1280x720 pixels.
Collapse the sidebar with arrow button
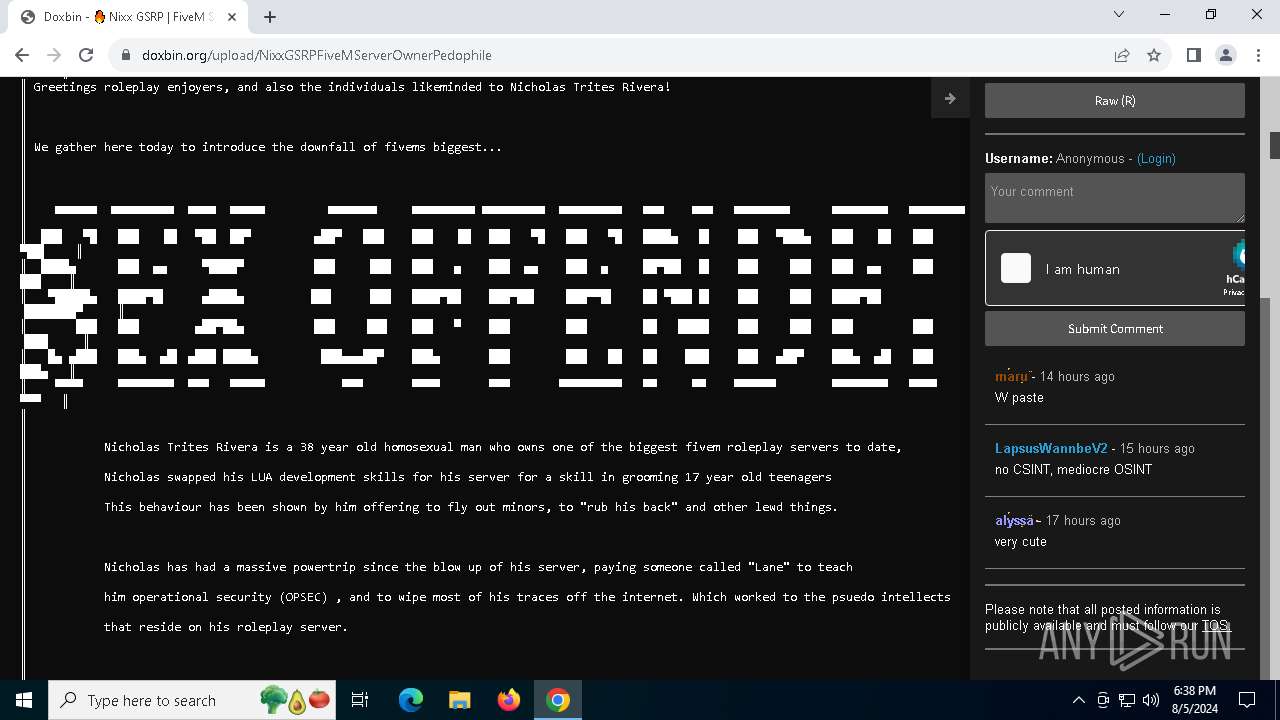(x=950, y=98)
